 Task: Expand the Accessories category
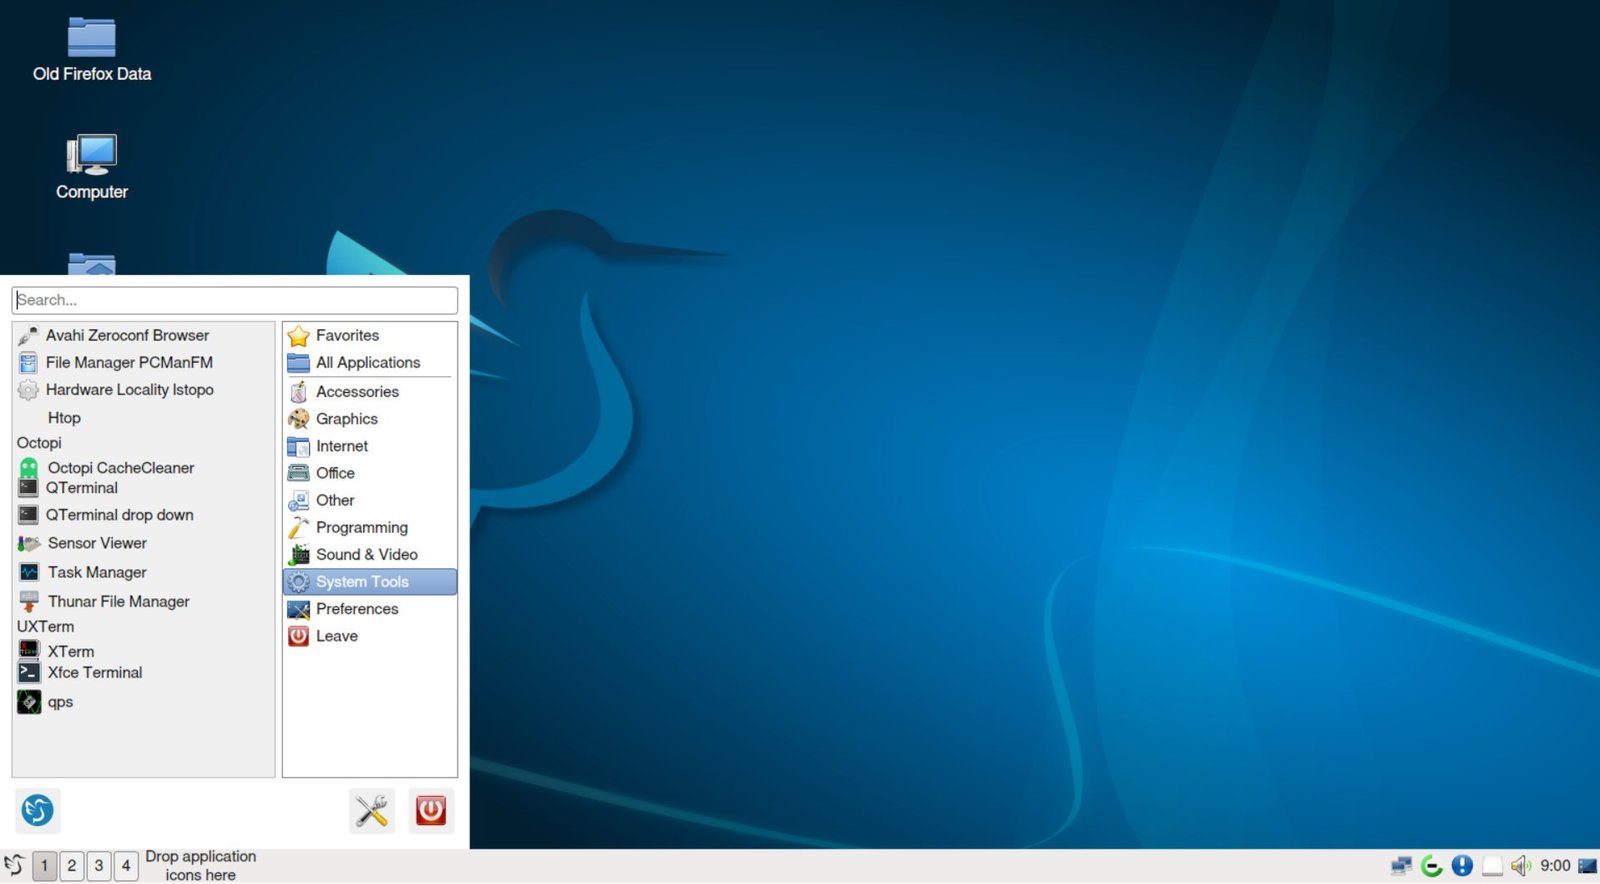357,392
